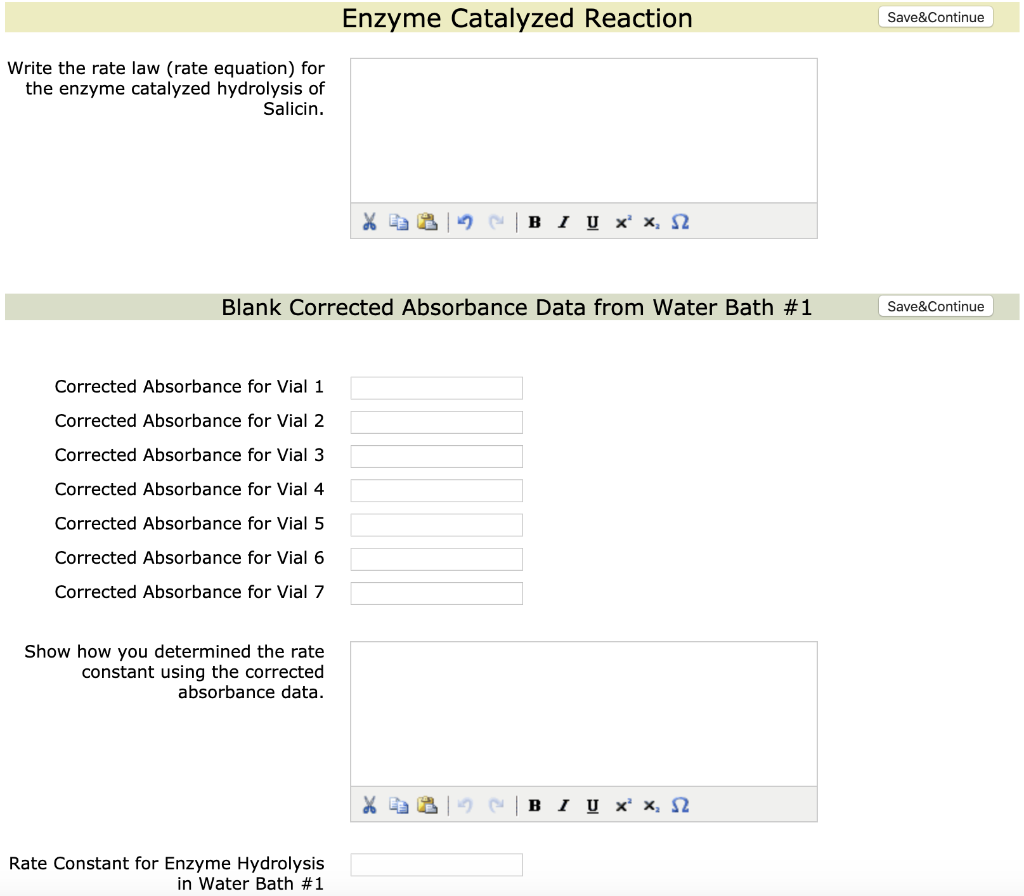1024x896 pixels.
Task: Toggle Underline in the rate law editor toolbar
Action: point(592,223)
